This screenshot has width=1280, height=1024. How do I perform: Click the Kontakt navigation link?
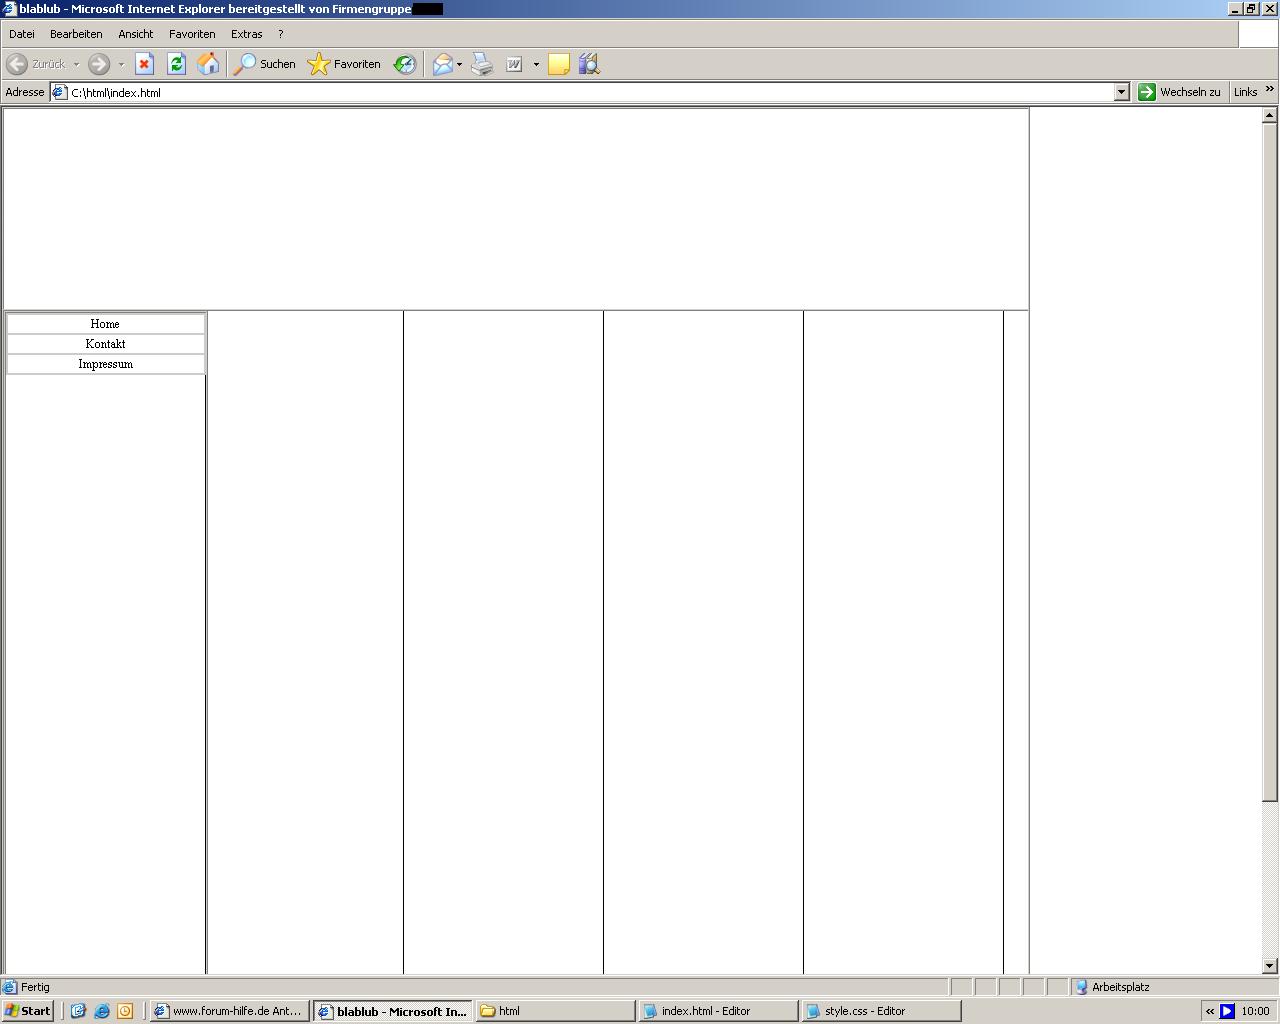coord(105,344)
